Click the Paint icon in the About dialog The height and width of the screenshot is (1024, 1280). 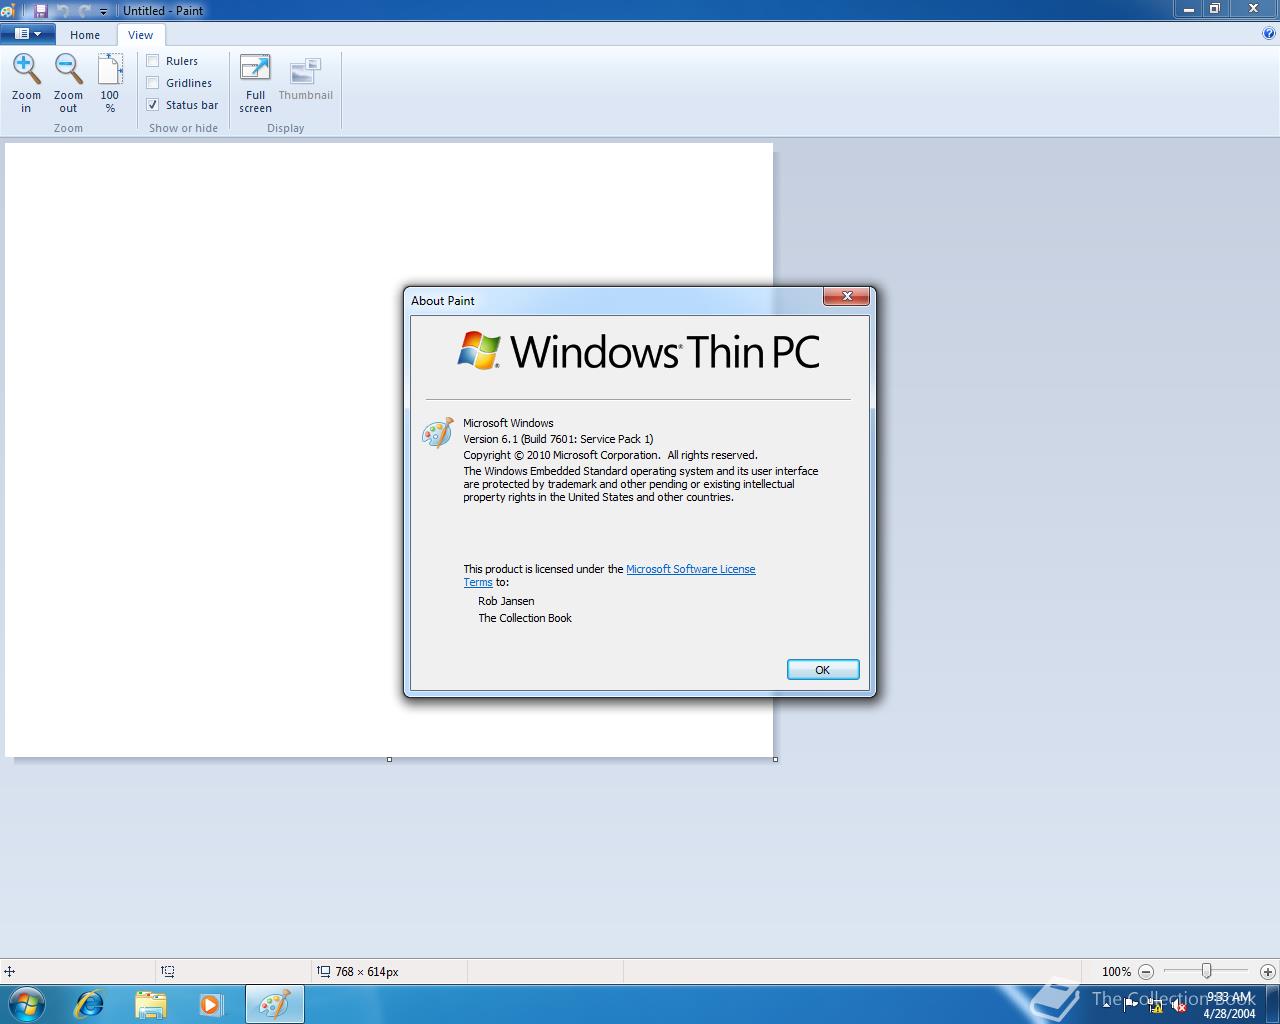(437, 433)
